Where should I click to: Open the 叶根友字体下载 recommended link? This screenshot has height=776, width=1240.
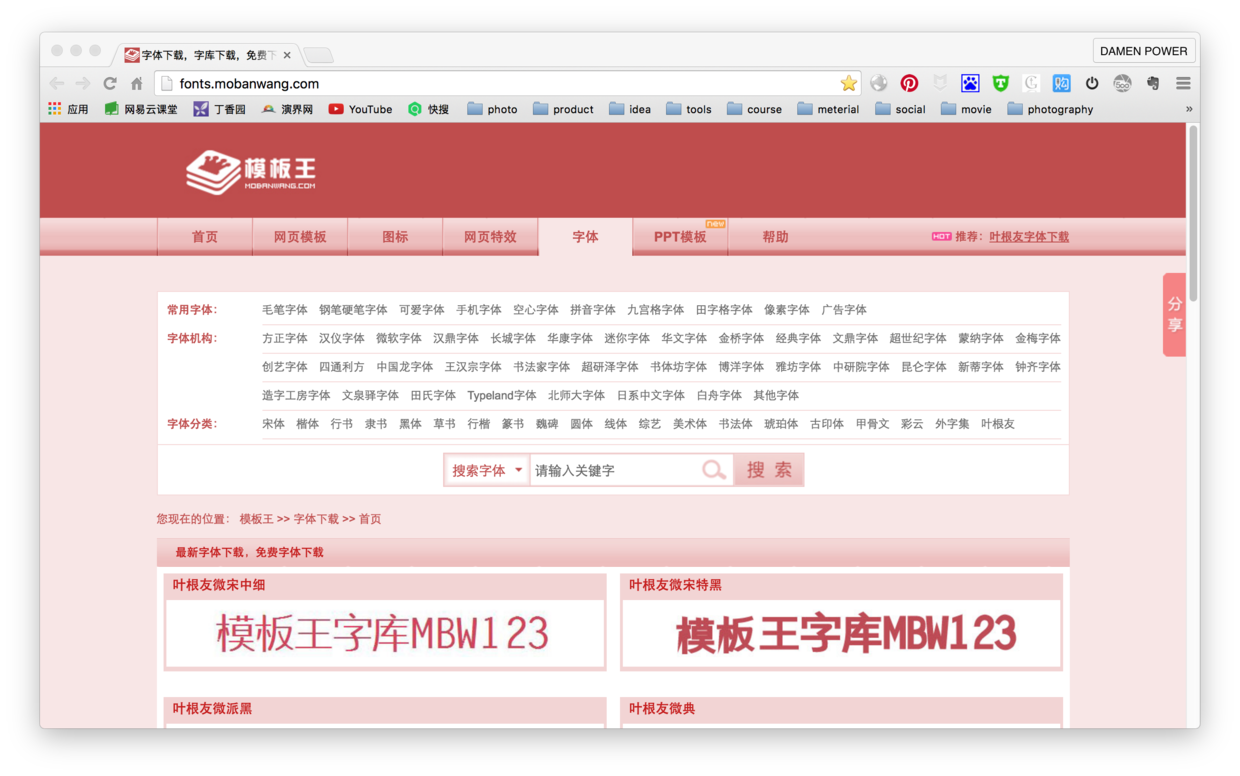(1029, 237)
